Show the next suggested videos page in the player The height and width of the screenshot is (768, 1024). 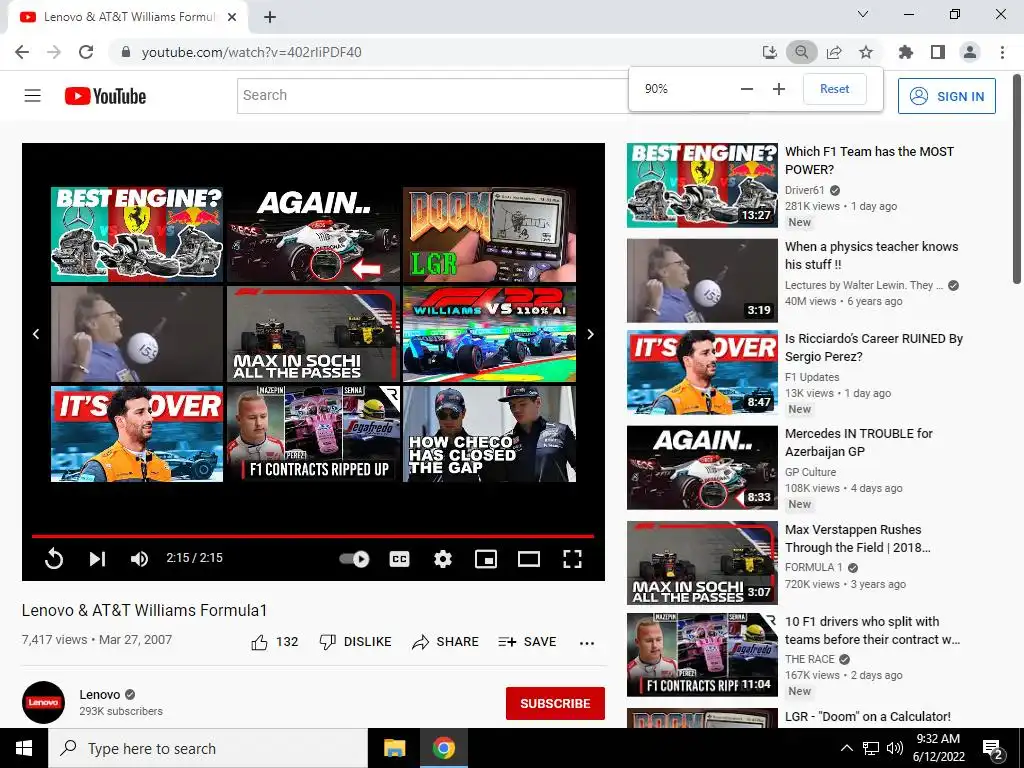(x=590, y=334)
